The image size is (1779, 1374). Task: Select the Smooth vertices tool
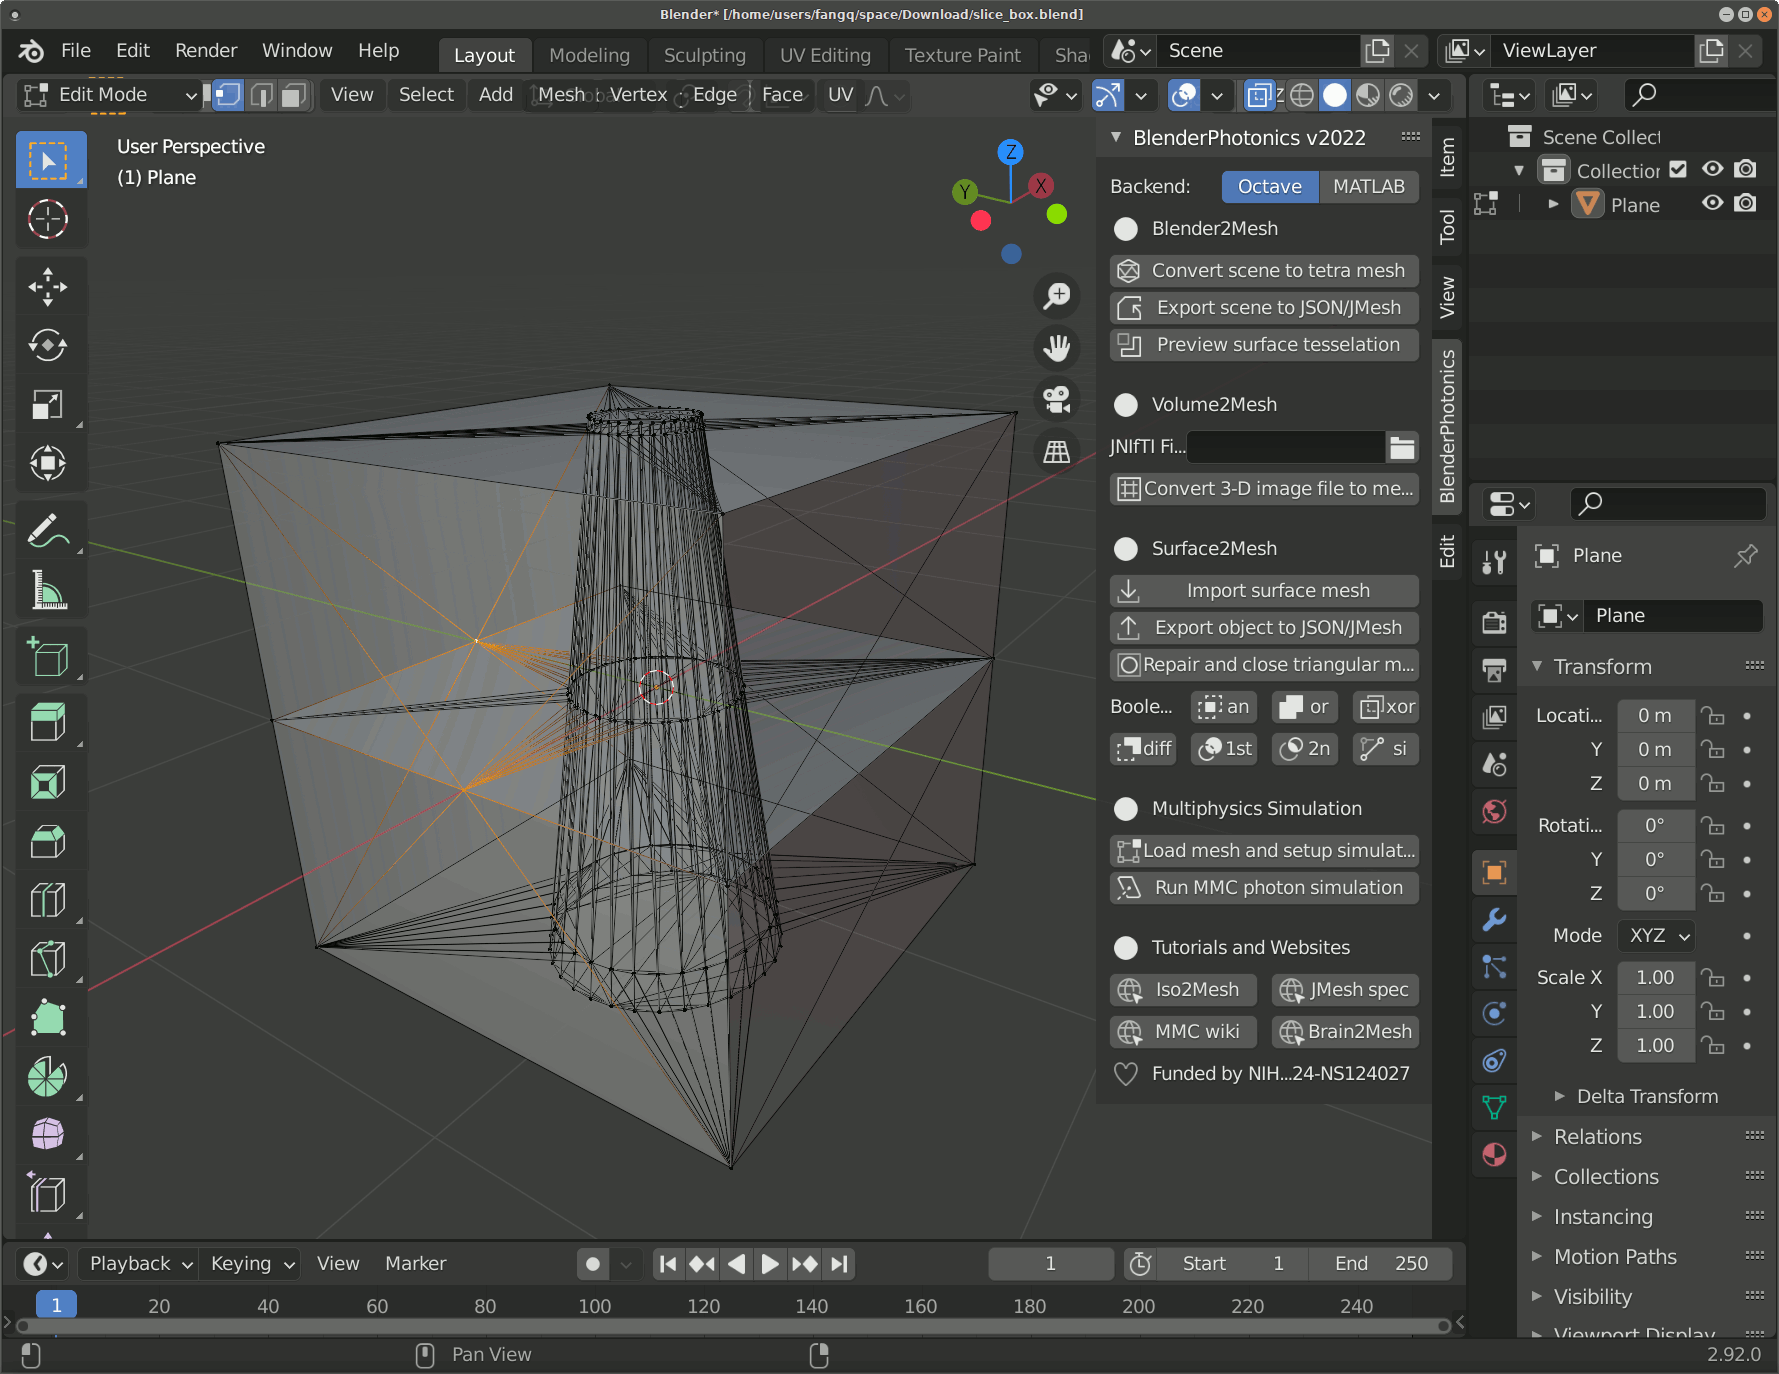click(x=49, y=1135)
